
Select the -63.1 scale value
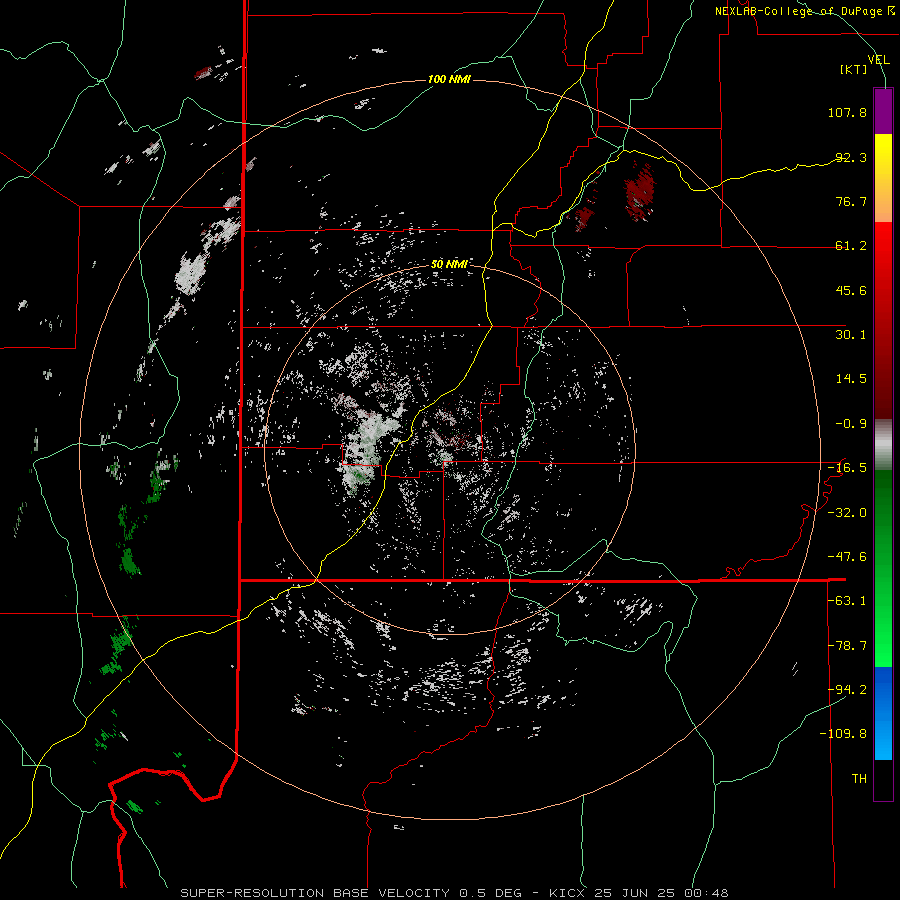[x=847, y=601]
